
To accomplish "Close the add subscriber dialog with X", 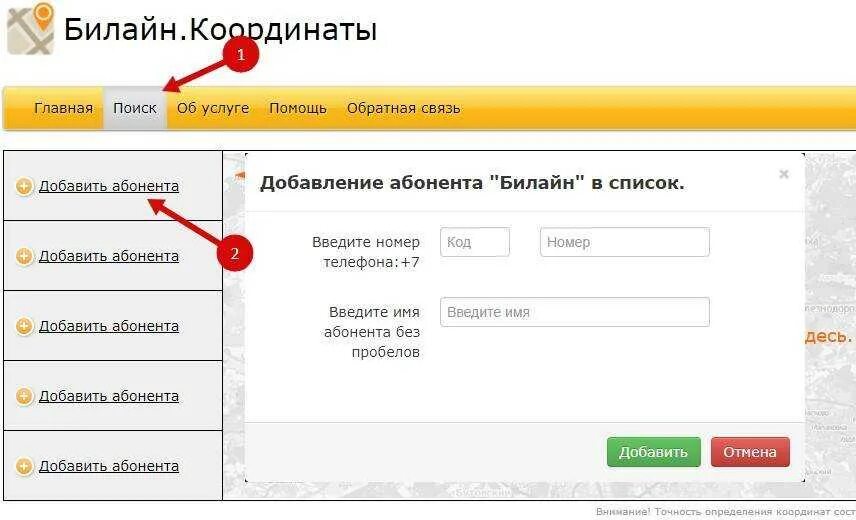I will pos(784,174).
